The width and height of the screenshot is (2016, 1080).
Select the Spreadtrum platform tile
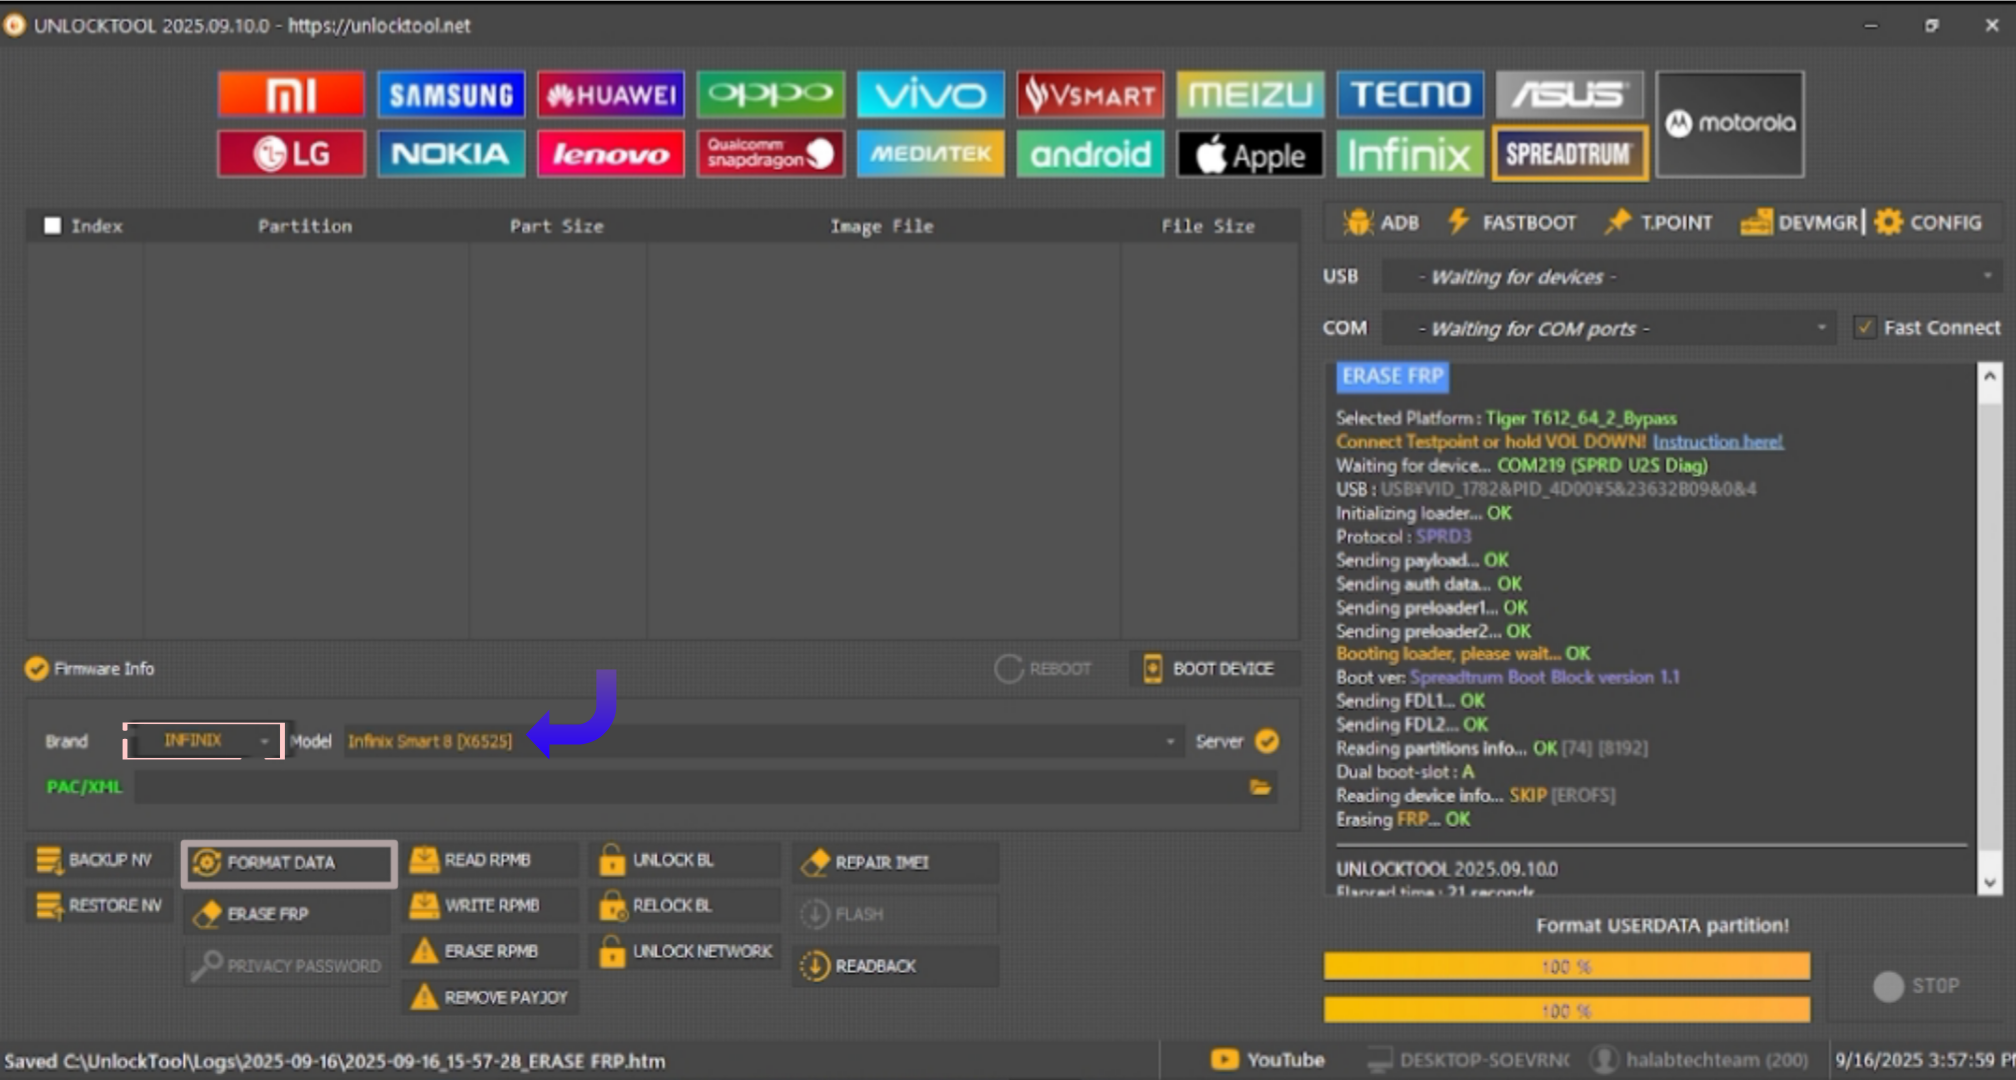pos(1570,154)
